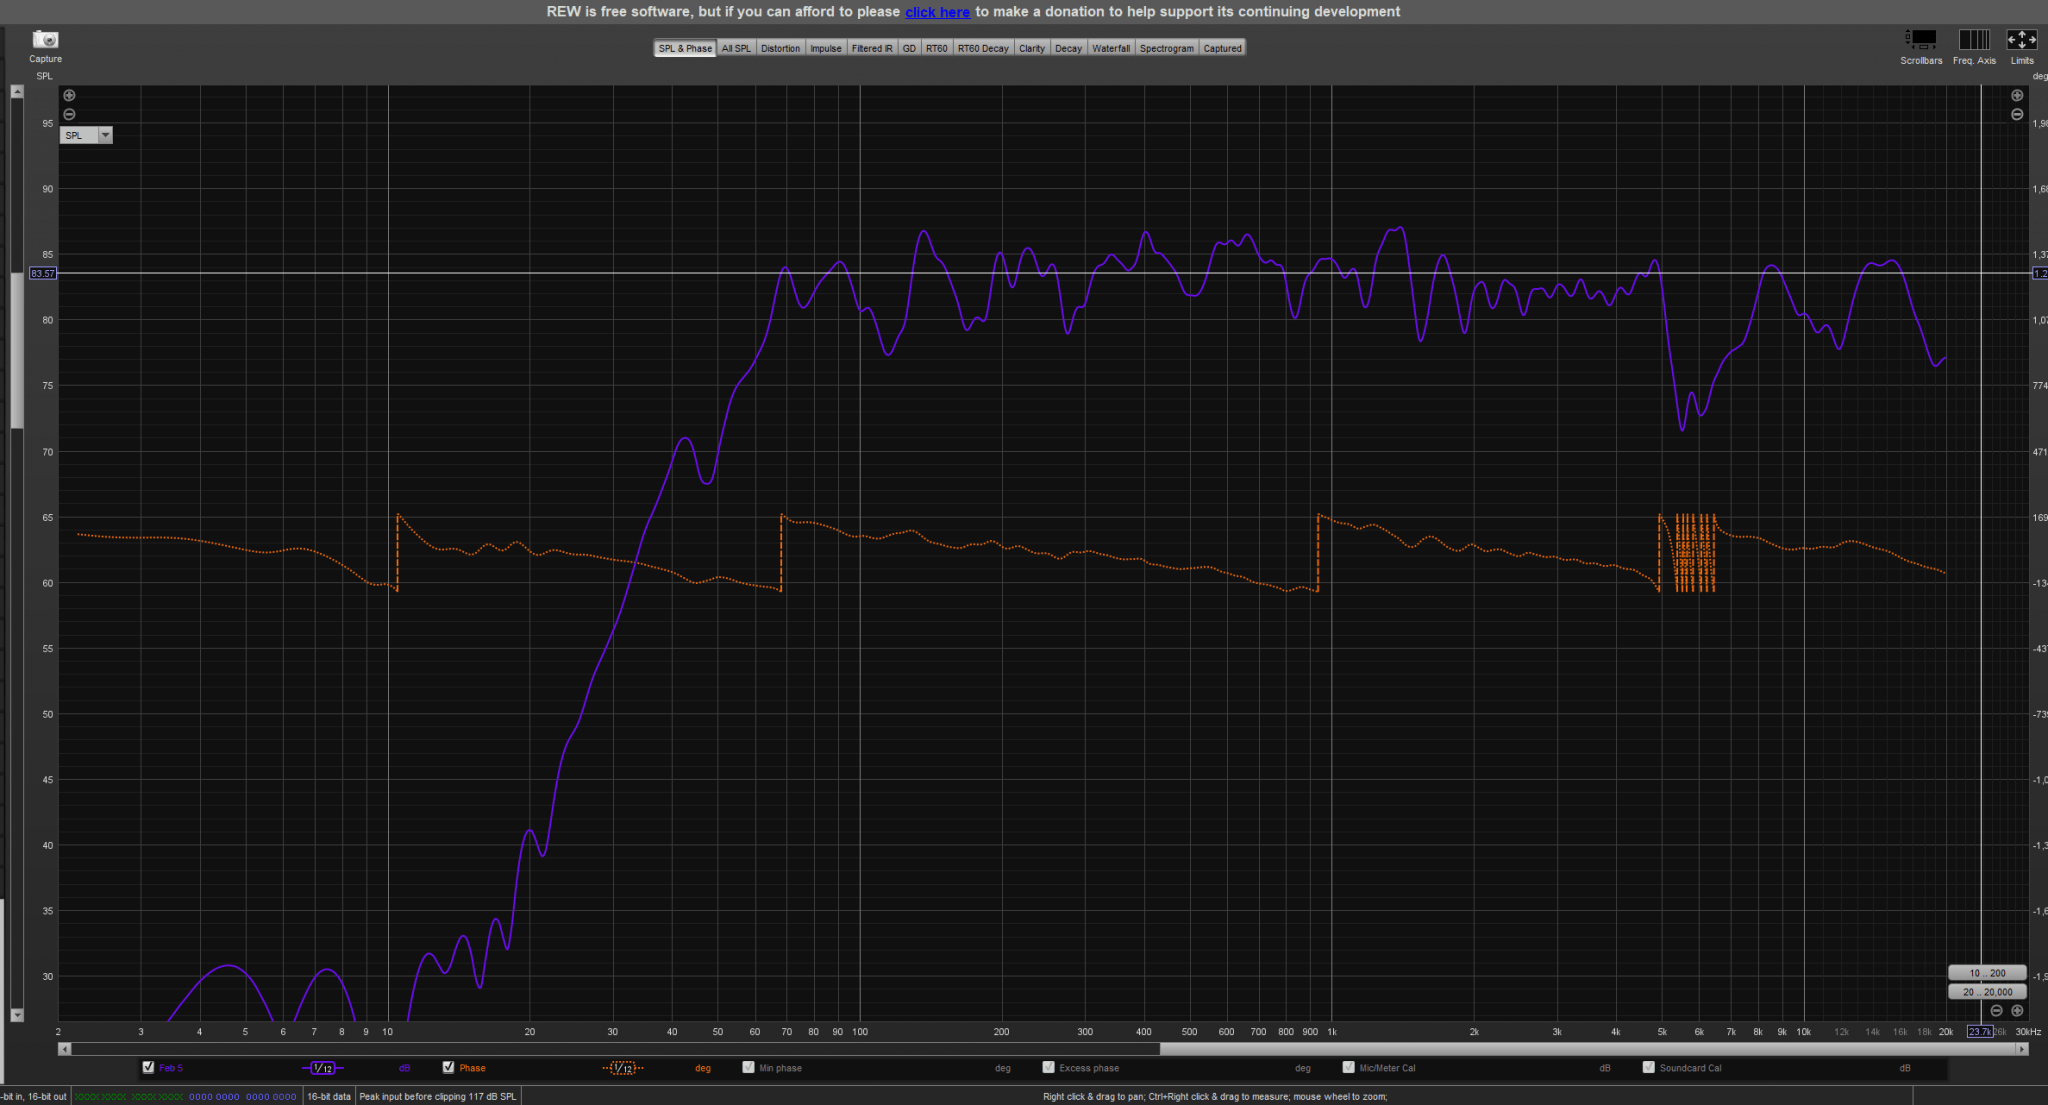Click the up arrow of the vertical scrollbar
The height and width of the screenshot is (1105, 2048).
click(16, 91)
